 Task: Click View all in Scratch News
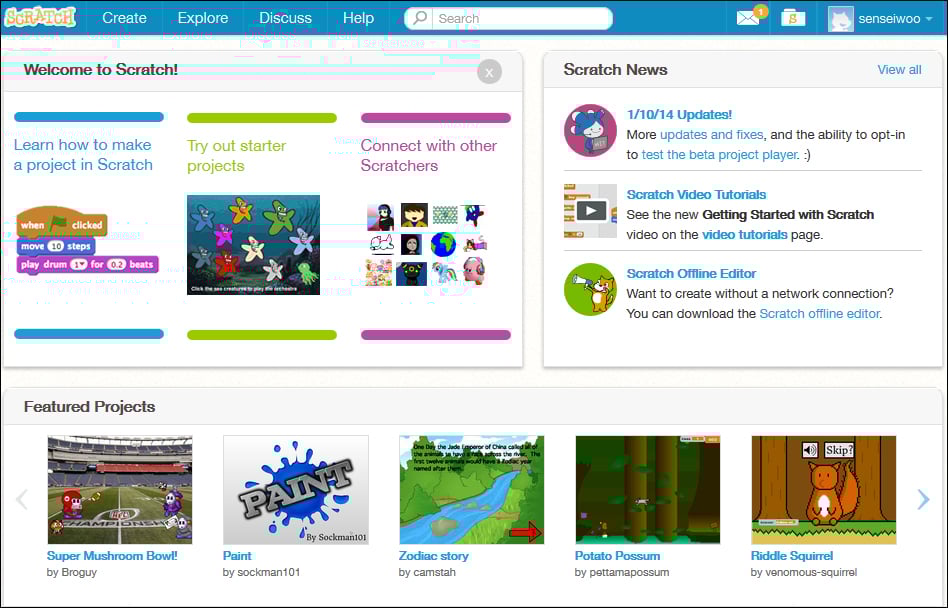click(x=899, y=70)
